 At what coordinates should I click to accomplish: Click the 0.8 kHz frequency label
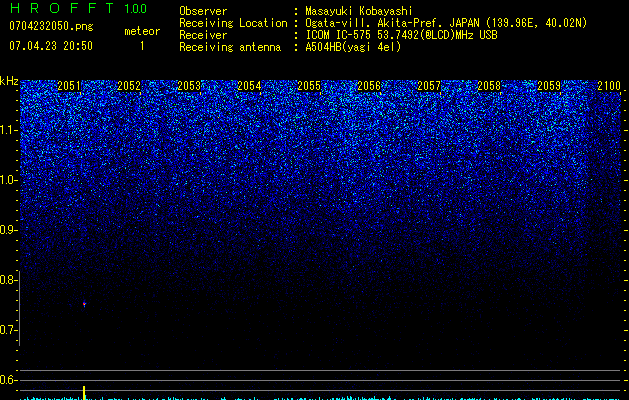(x=9, y=280)
